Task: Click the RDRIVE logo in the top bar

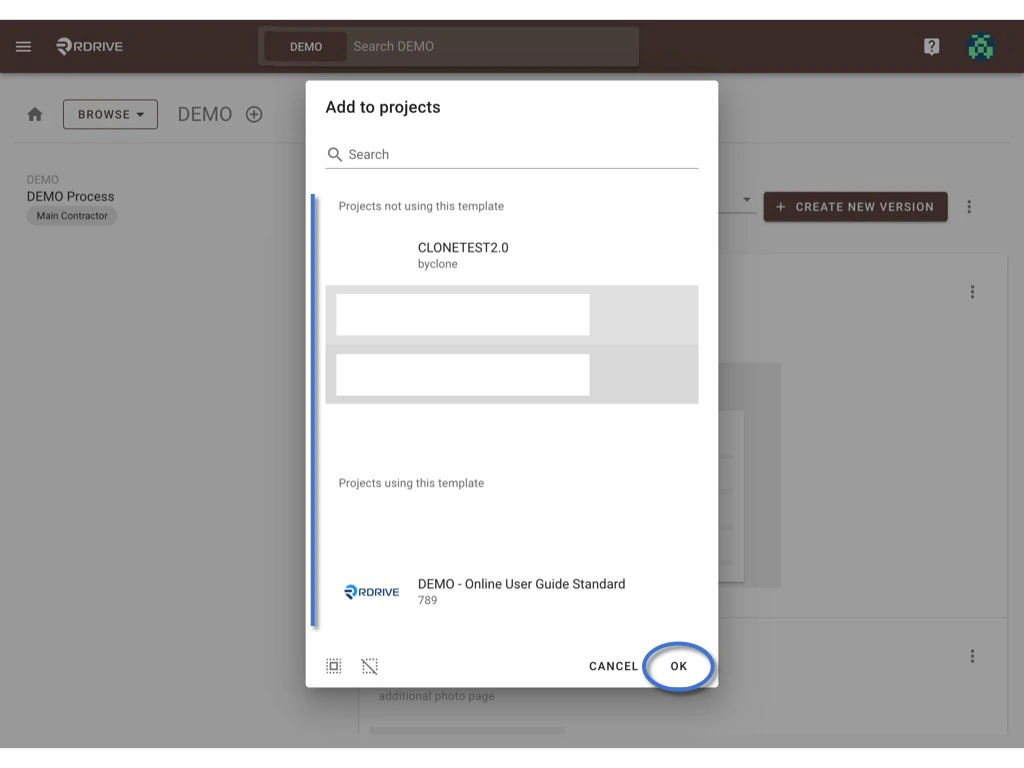Action: click(89, 46)
